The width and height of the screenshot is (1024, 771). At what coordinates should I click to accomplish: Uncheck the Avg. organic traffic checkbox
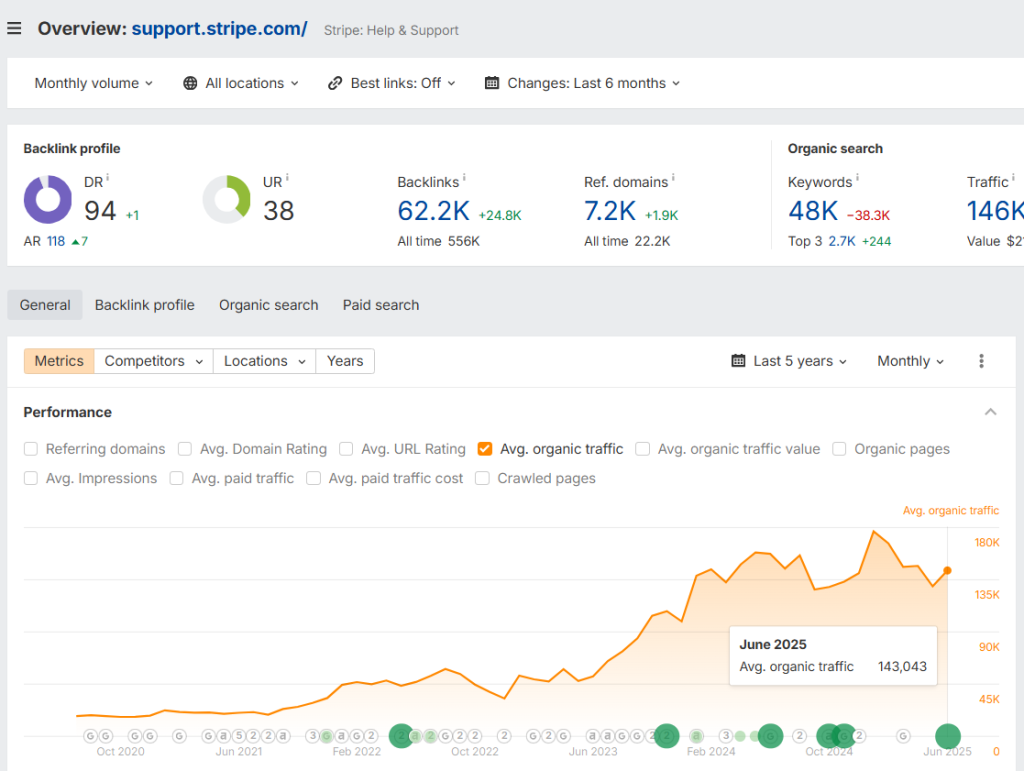[x=485, y=449]
